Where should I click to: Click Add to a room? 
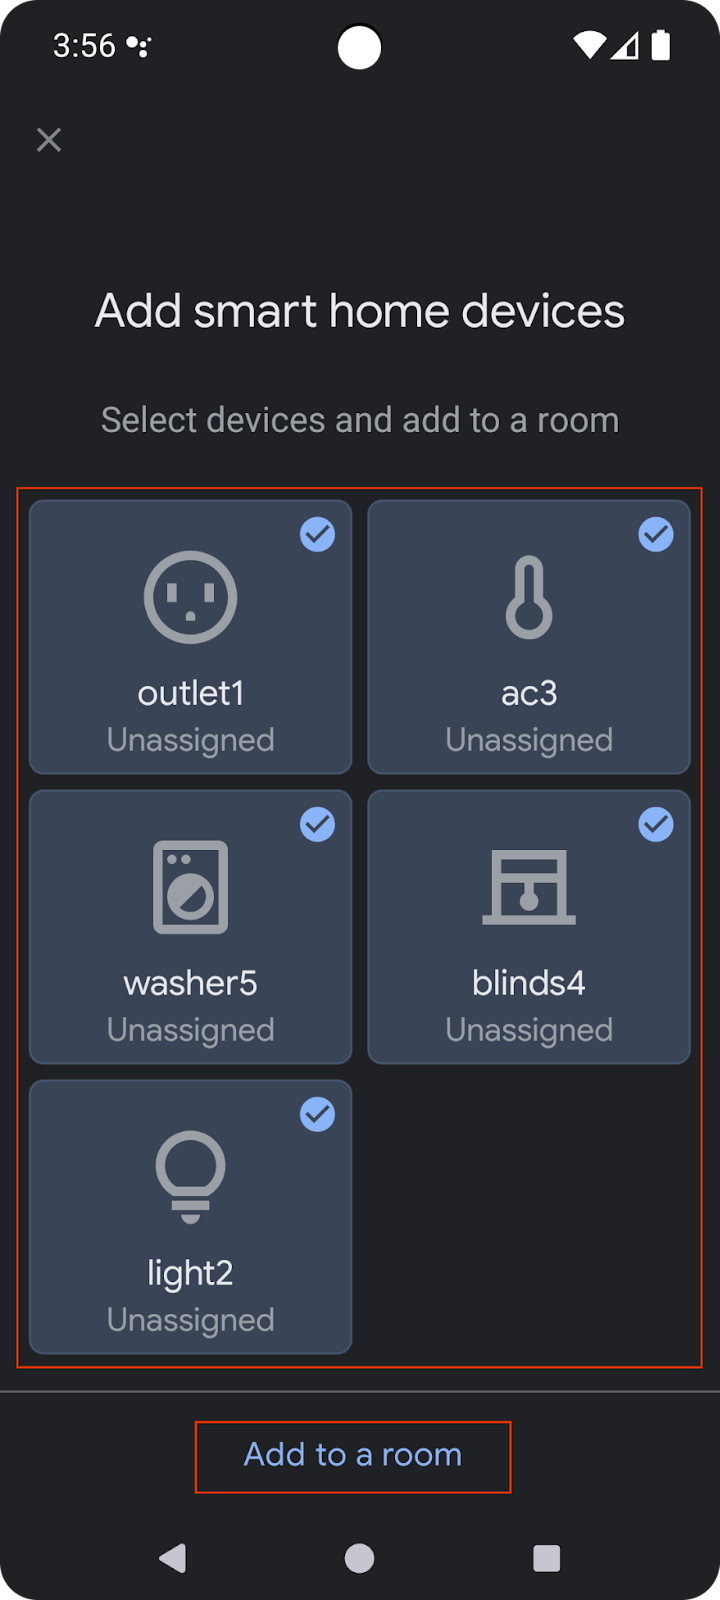point(353,1456)
